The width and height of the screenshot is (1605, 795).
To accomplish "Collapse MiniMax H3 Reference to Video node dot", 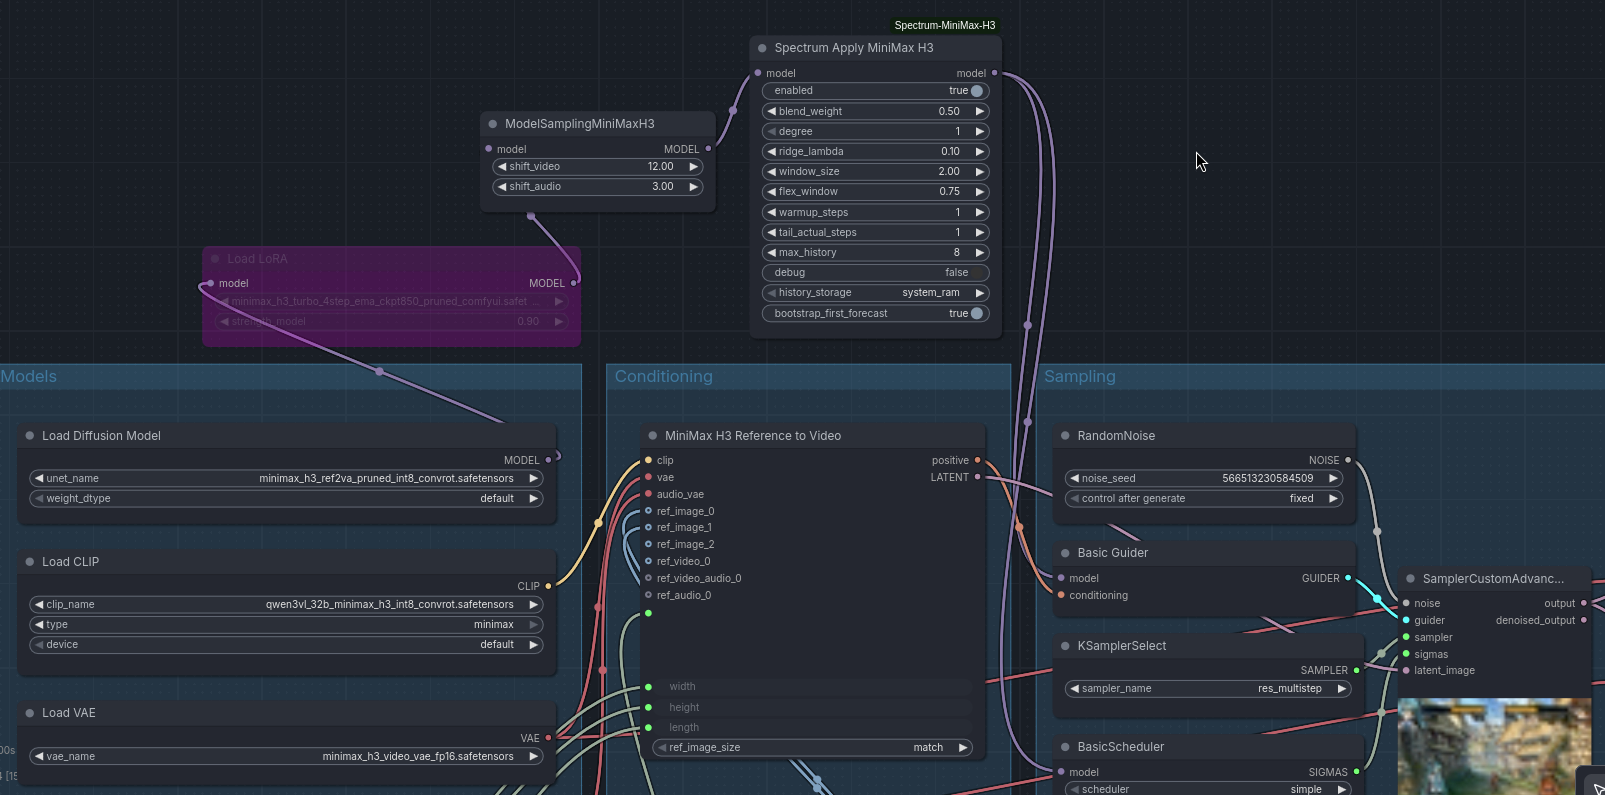I will (653, 436).
